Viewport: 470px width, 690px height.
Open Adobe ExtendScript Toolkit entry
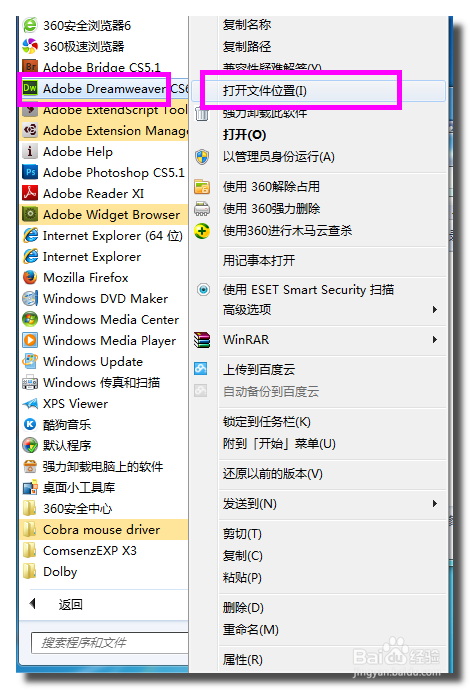point(104,110)
